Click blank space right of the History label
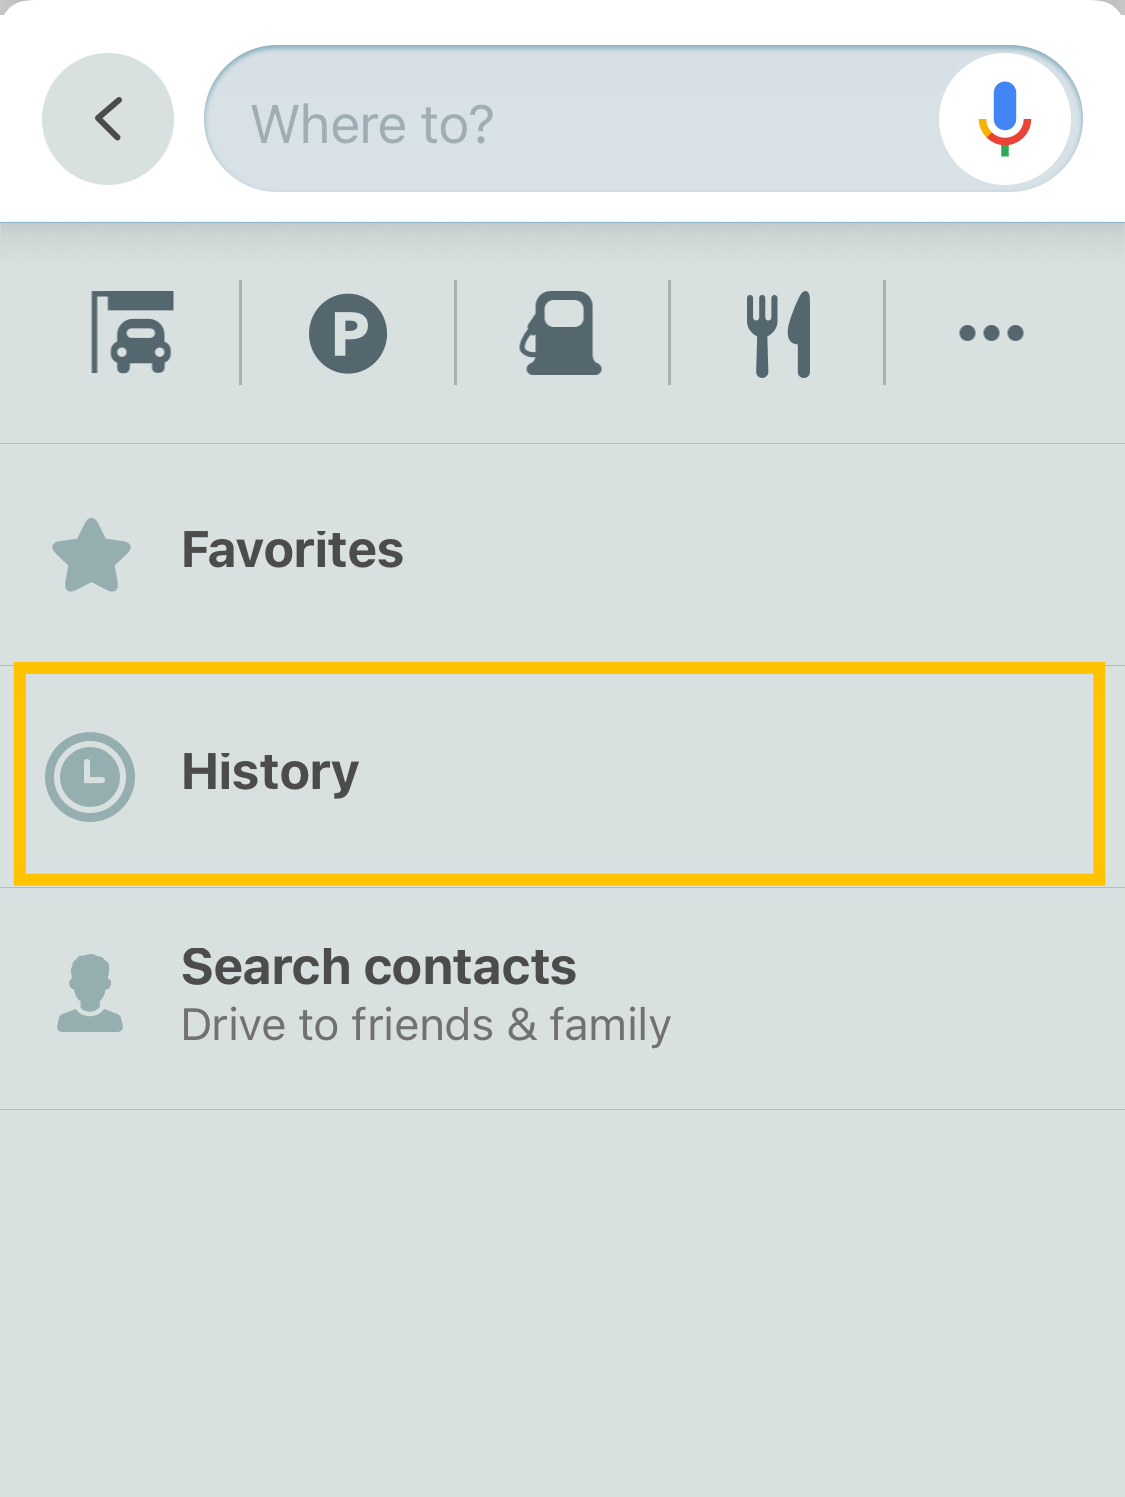 pyautogui.click(x=720, y=775)
